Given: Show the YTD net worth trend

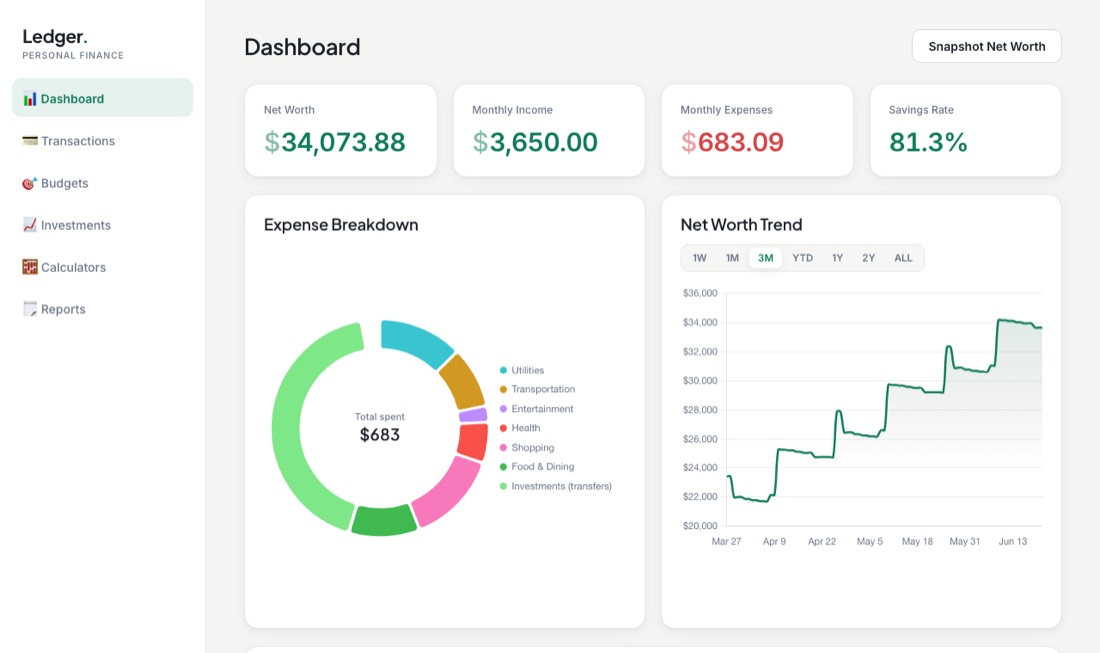Looking at the screenshot, I should [803, 258].
